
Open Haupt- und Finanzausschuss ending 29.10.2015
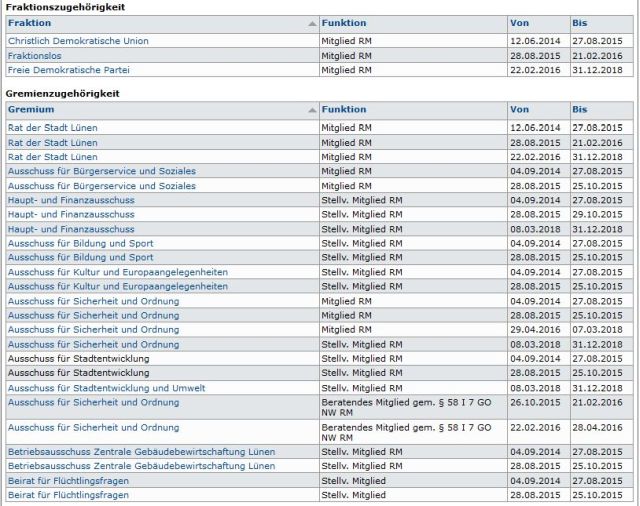point(71,214)
